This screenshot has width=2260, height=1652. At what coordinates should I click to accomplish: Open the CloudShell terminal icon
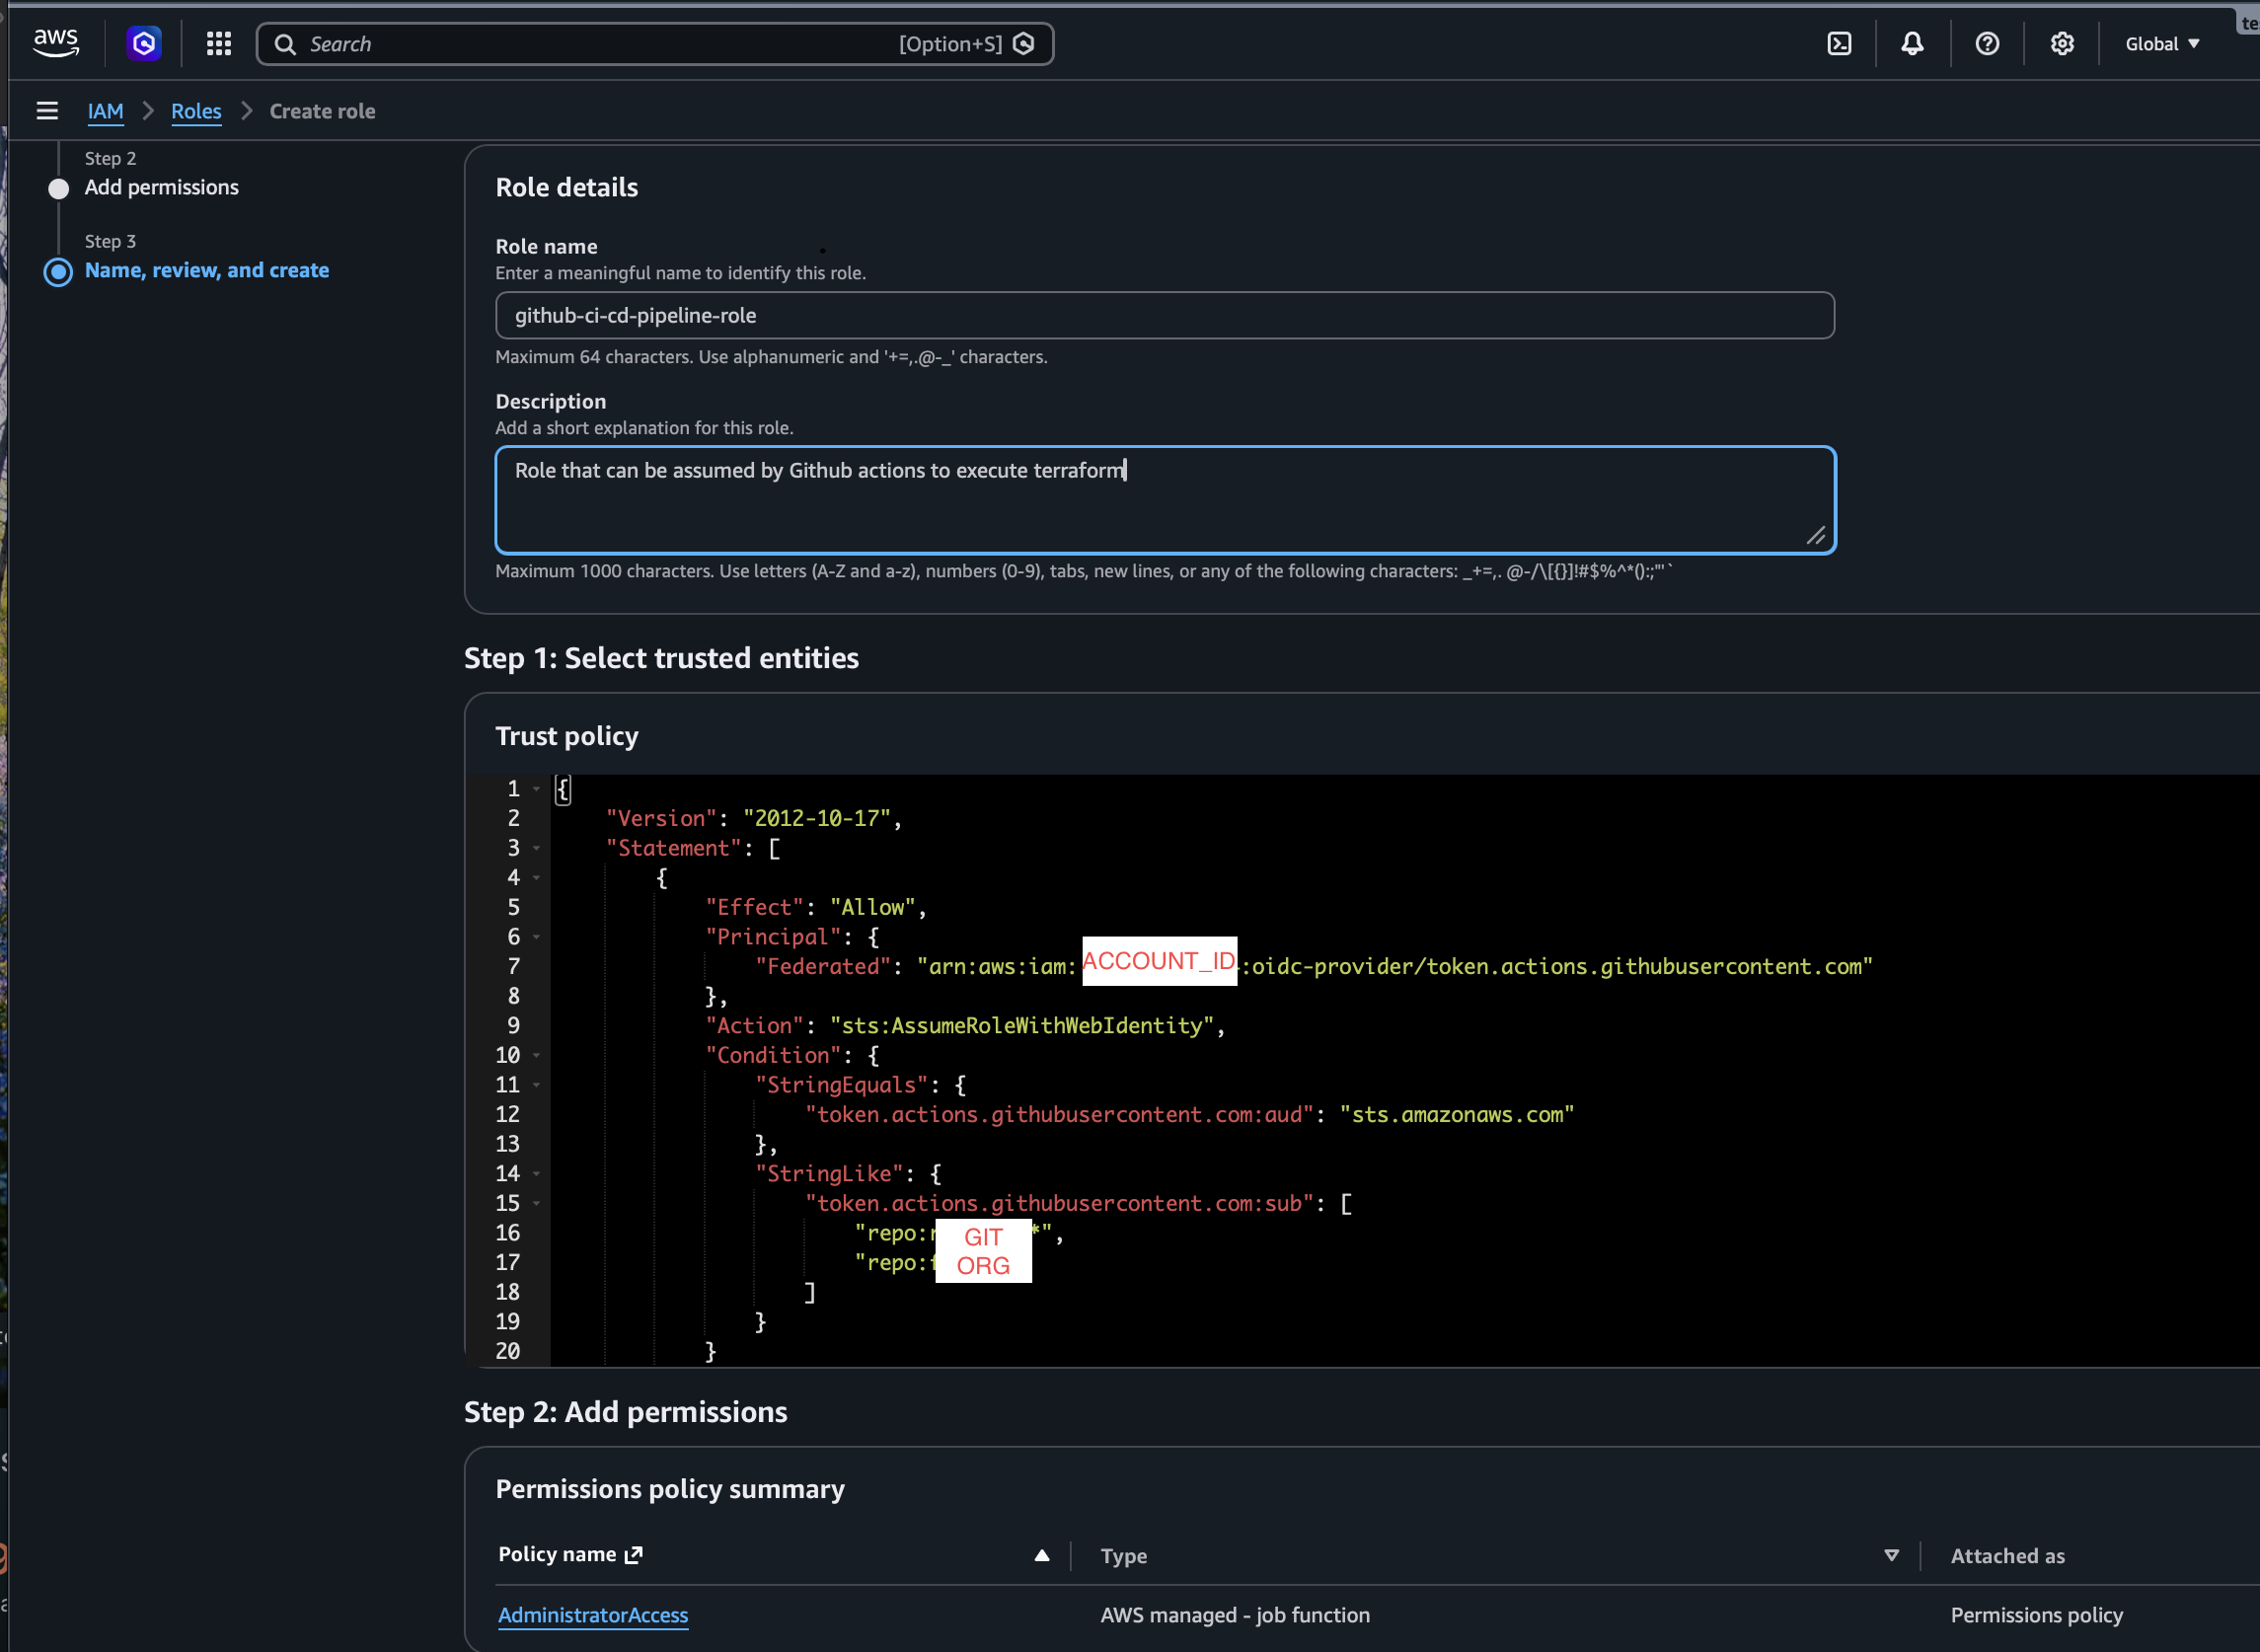coord(1839,44)
